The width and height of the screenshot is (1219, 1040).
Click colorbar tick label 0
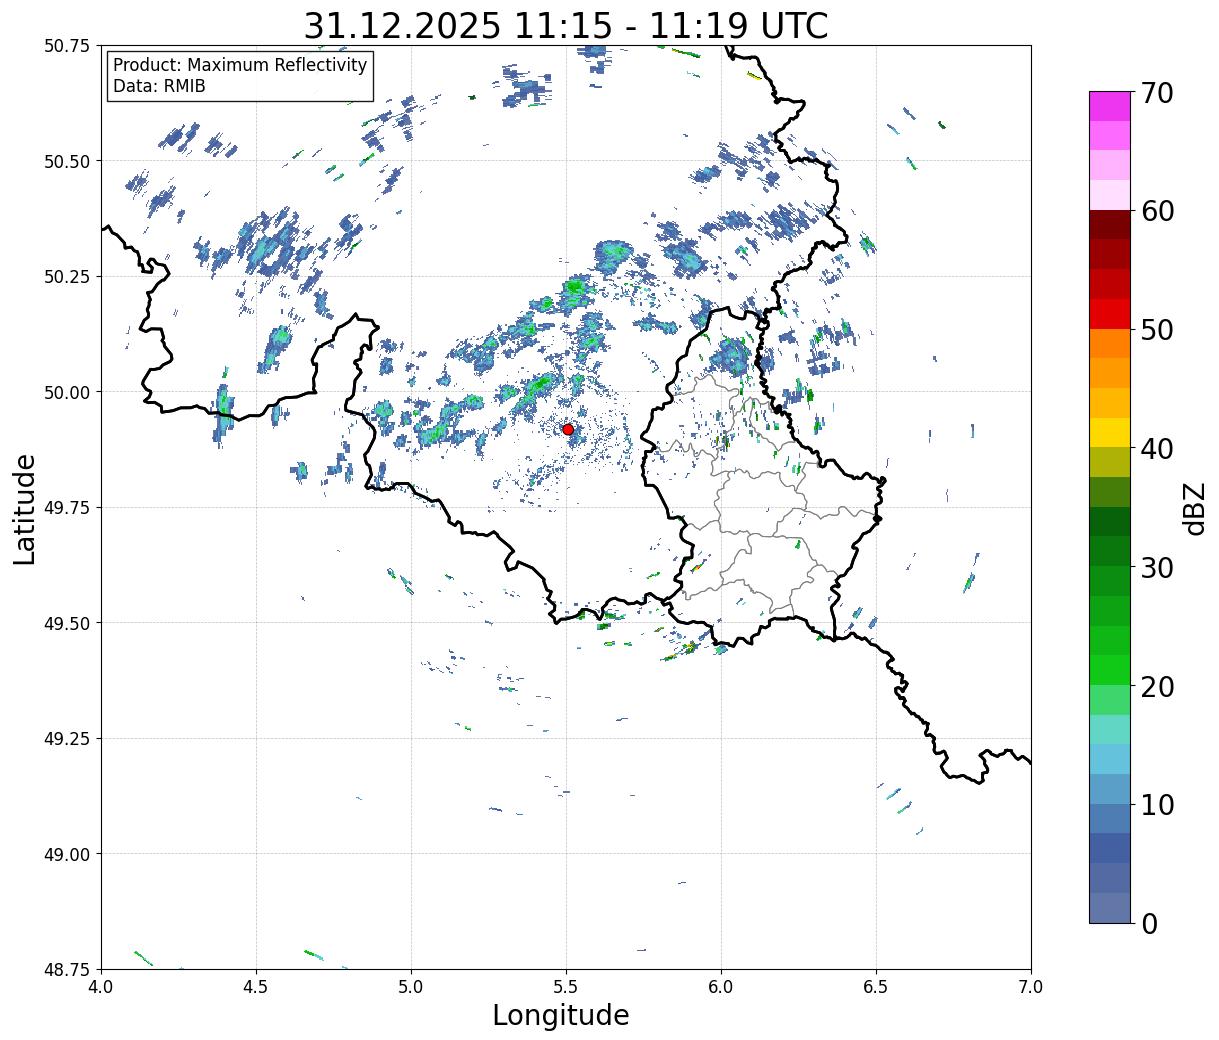pyautogui.click(x=1150, y=924)
